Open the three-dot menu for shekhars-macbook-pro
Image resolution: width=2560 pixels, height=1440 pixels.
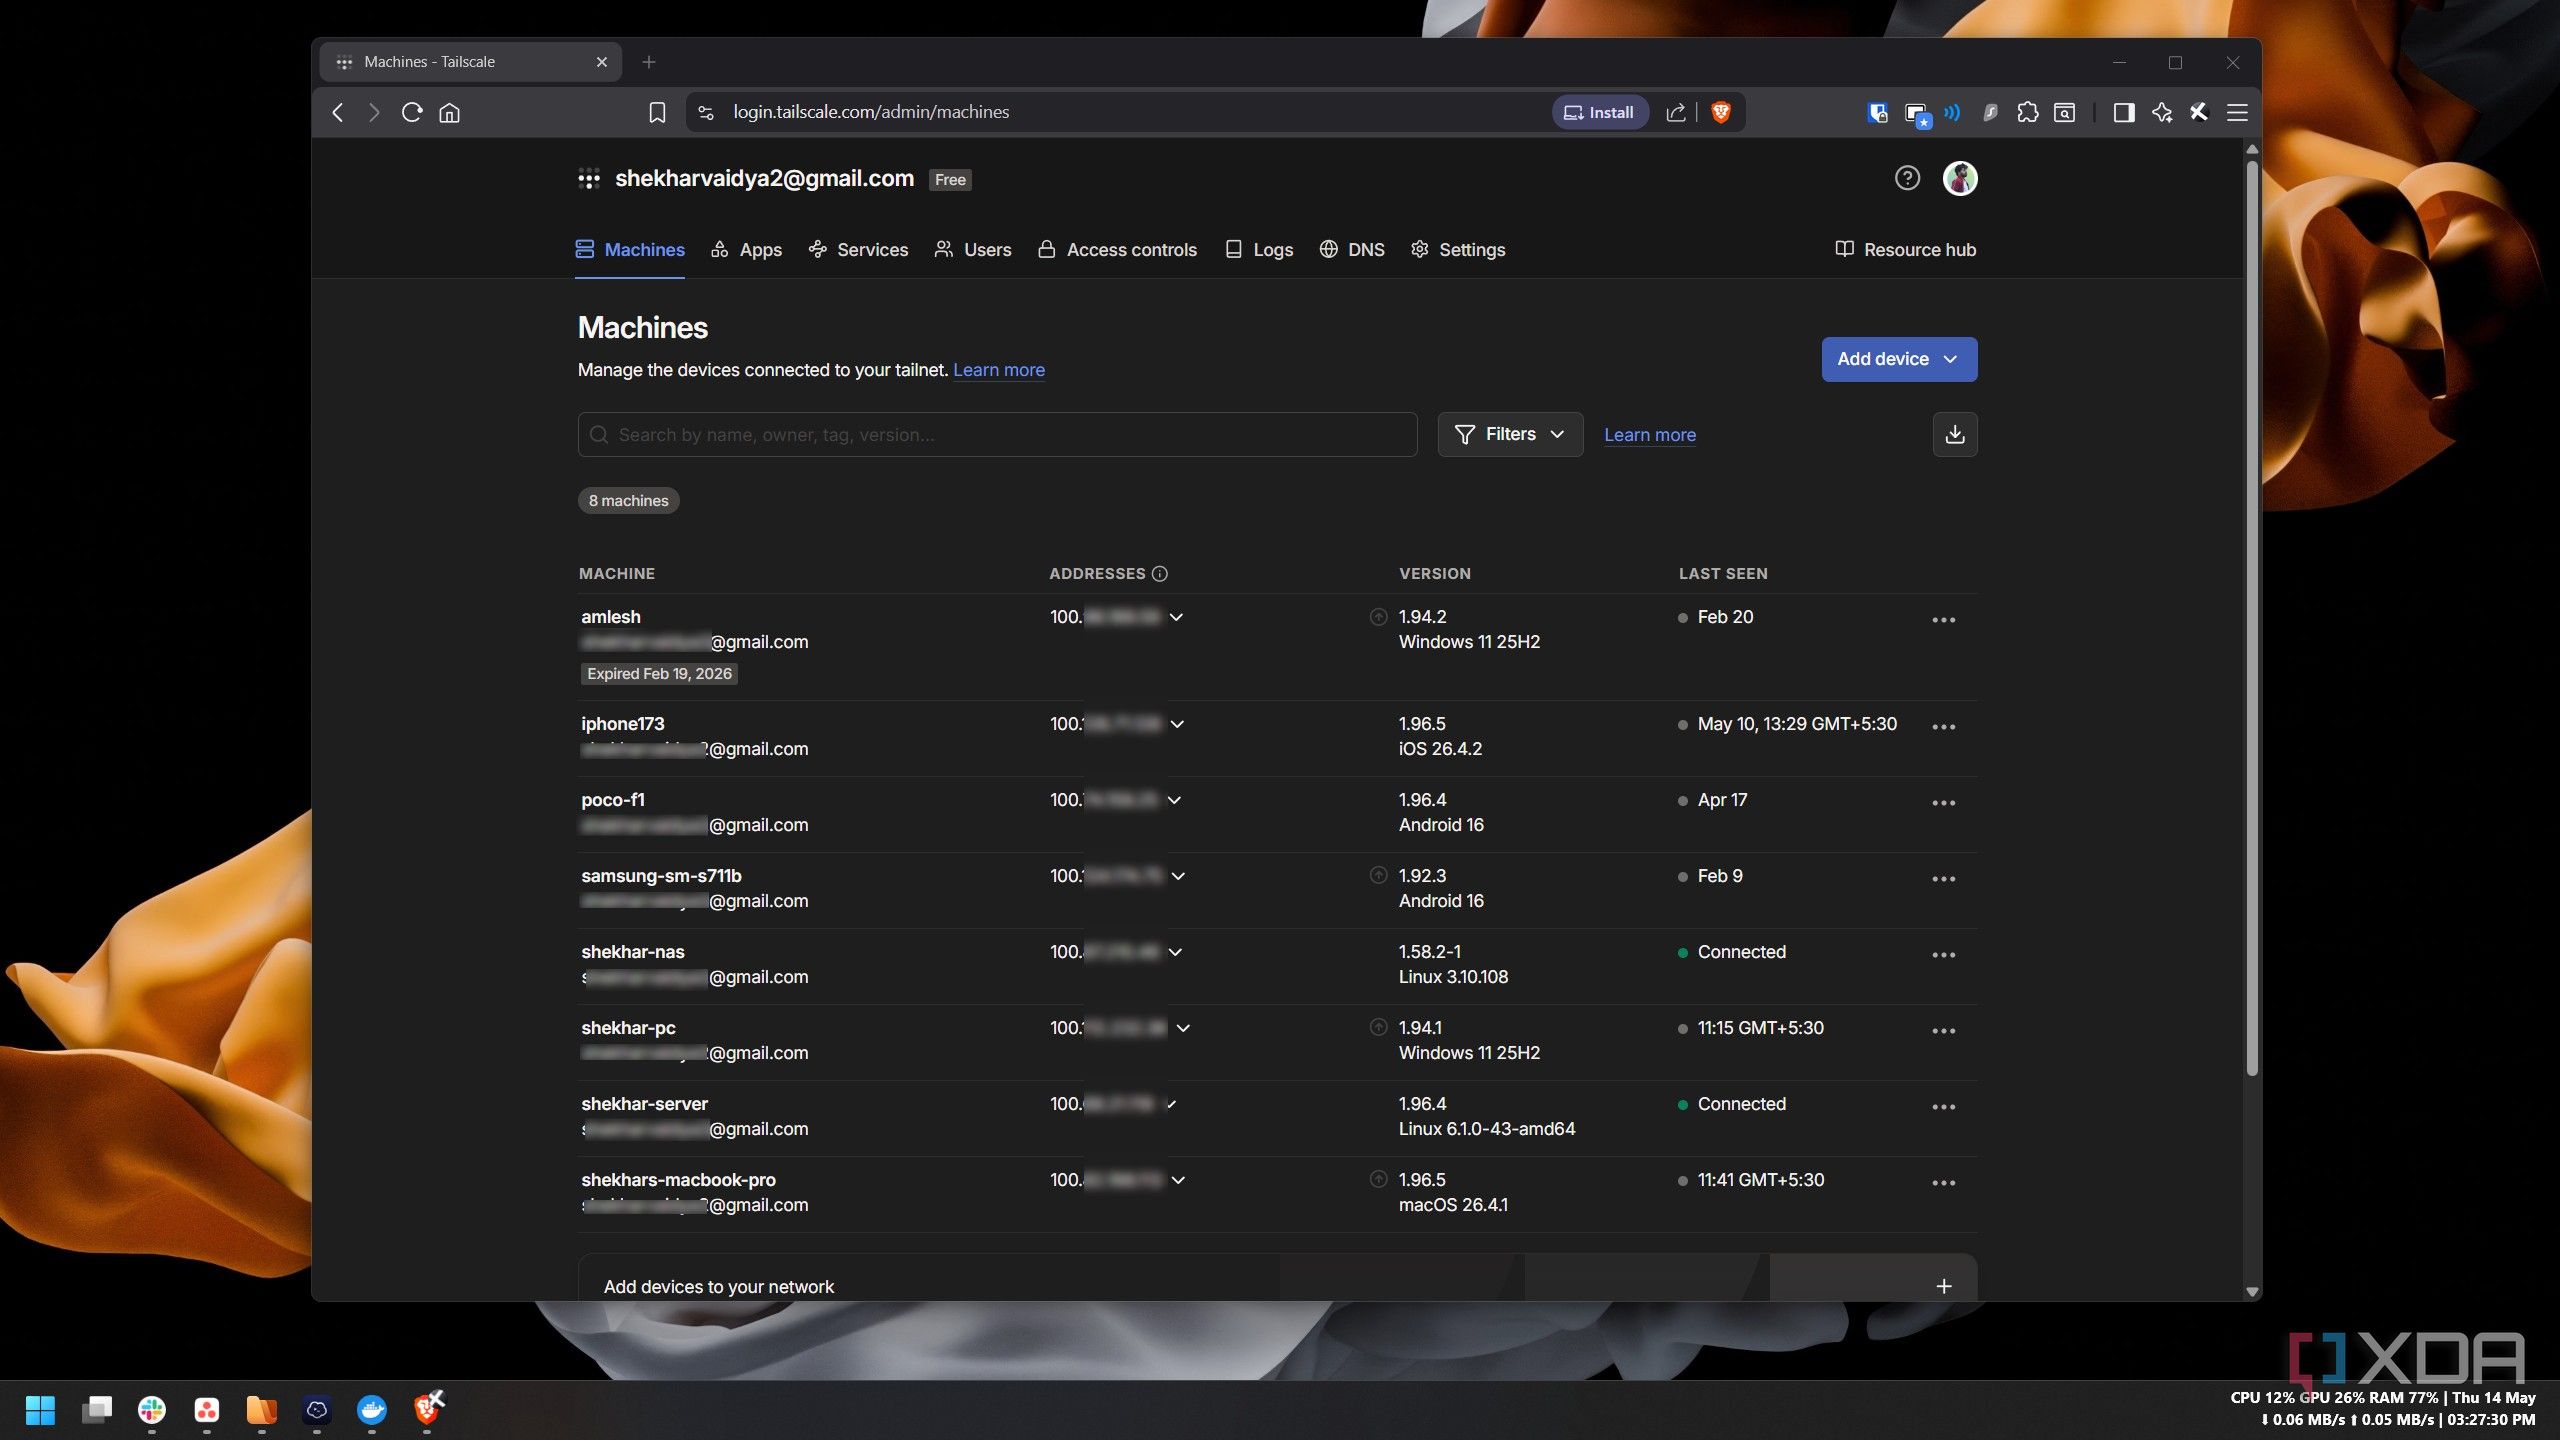(x=1943, y=1183)
